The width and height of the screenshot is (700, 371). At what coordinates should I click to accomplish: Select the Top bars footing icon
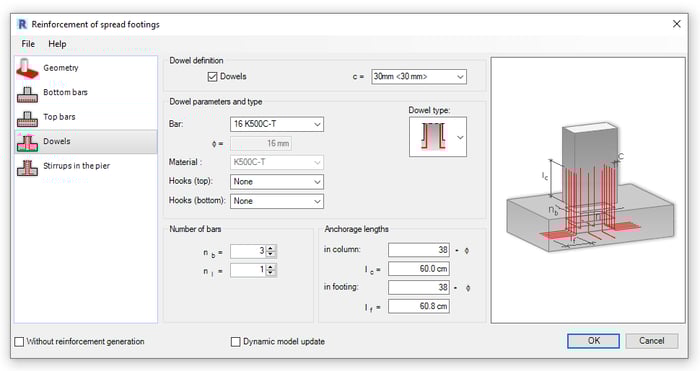[28, 118]
